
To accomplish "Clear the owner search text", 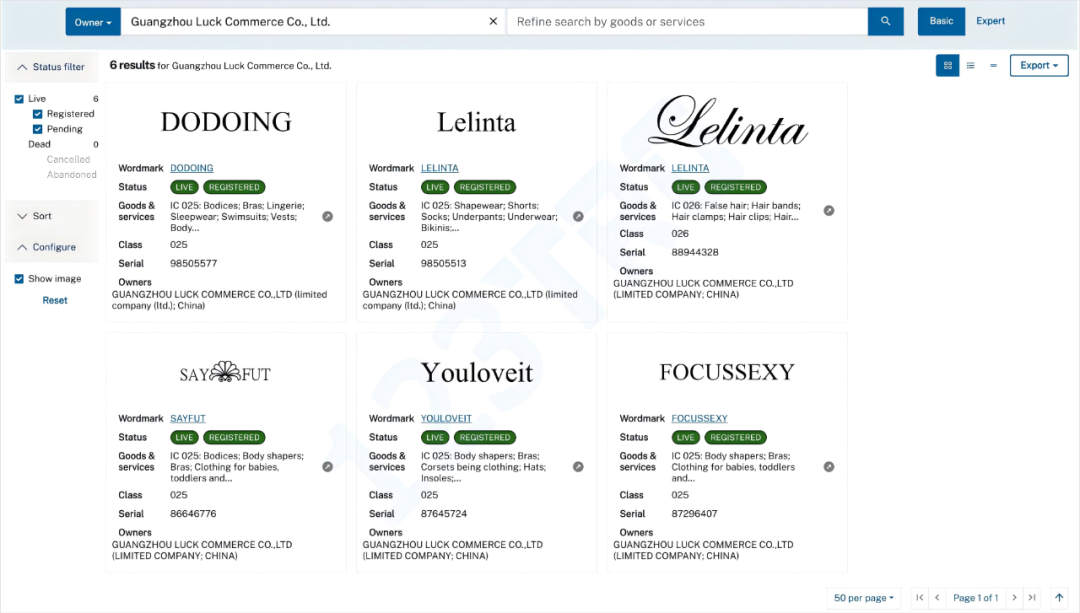I will pos(493,21).
